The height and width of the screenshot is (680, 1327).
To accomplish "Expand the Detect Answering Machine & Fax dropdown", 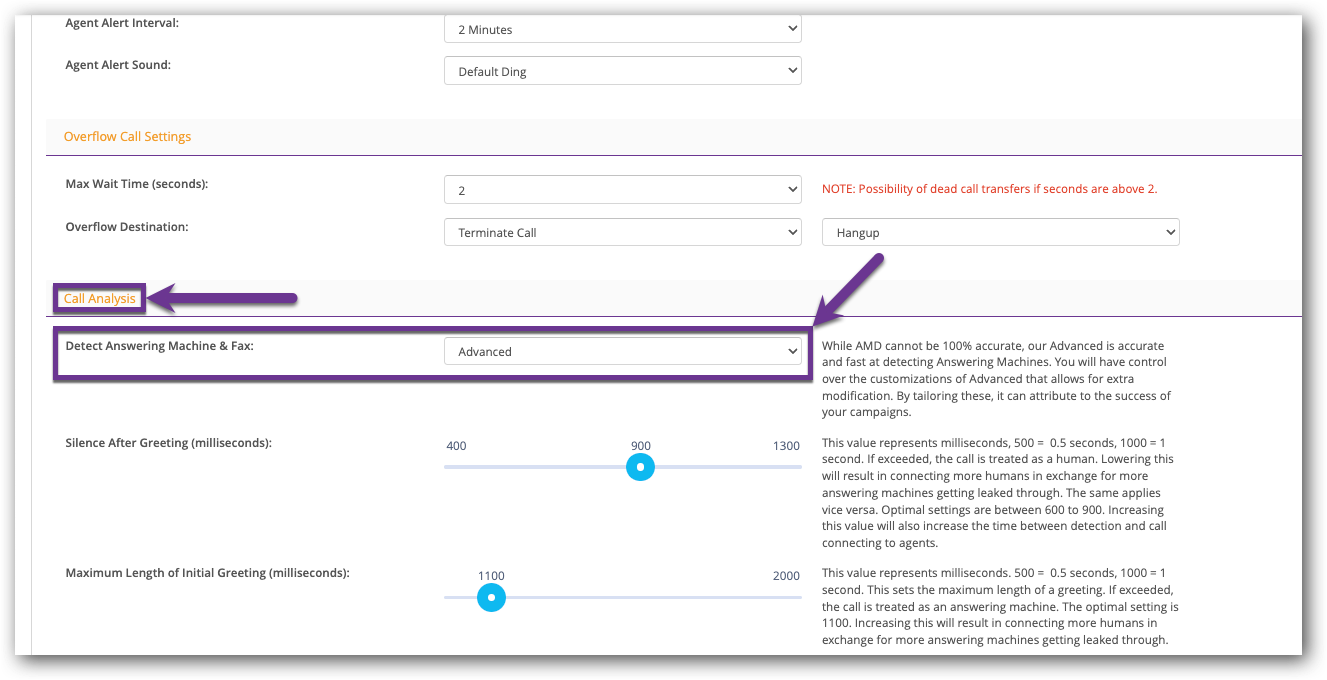I will click(622, 351).
